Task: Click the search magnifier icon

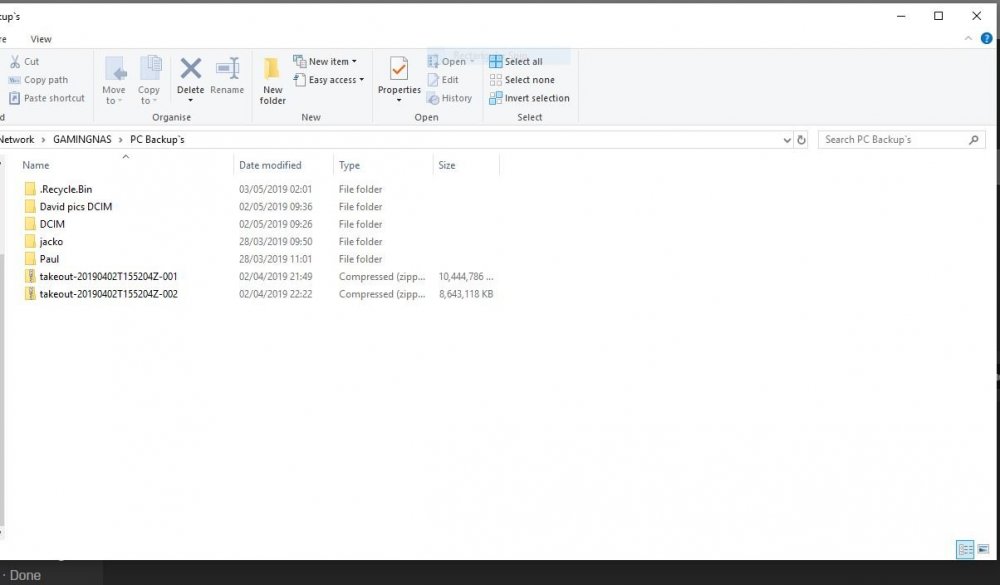Action: pyautogui.click(x=973, y=140)
